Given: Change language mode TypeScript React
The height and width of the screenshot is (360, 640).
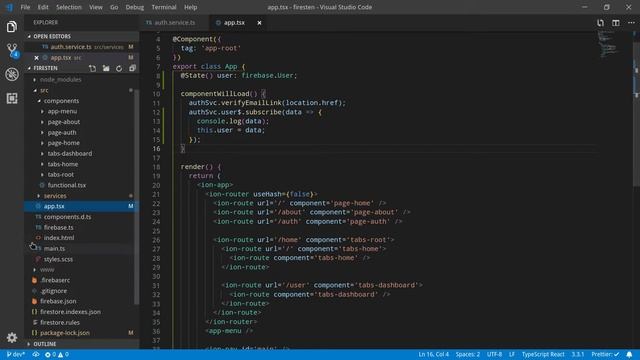Looking at the screenshot, I should 543,354.
